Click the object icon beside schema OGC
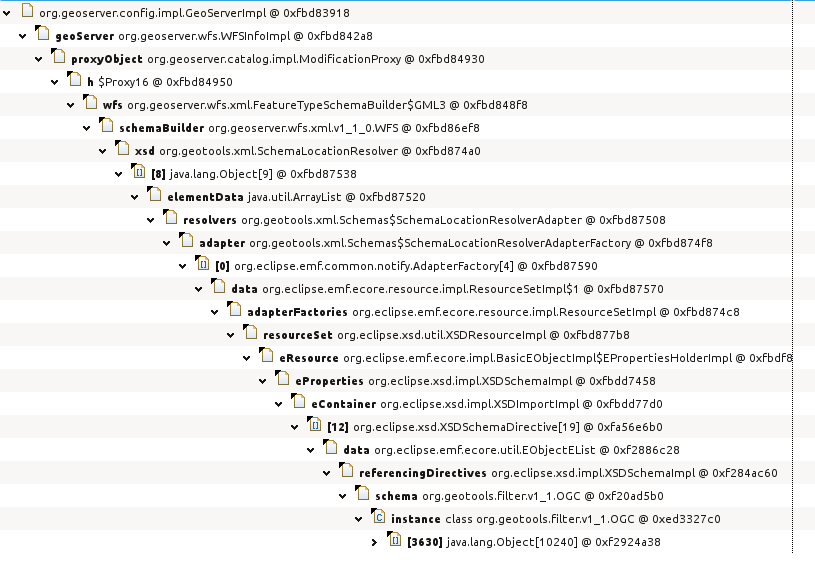The image size is (815, 569). pos(363,493)
